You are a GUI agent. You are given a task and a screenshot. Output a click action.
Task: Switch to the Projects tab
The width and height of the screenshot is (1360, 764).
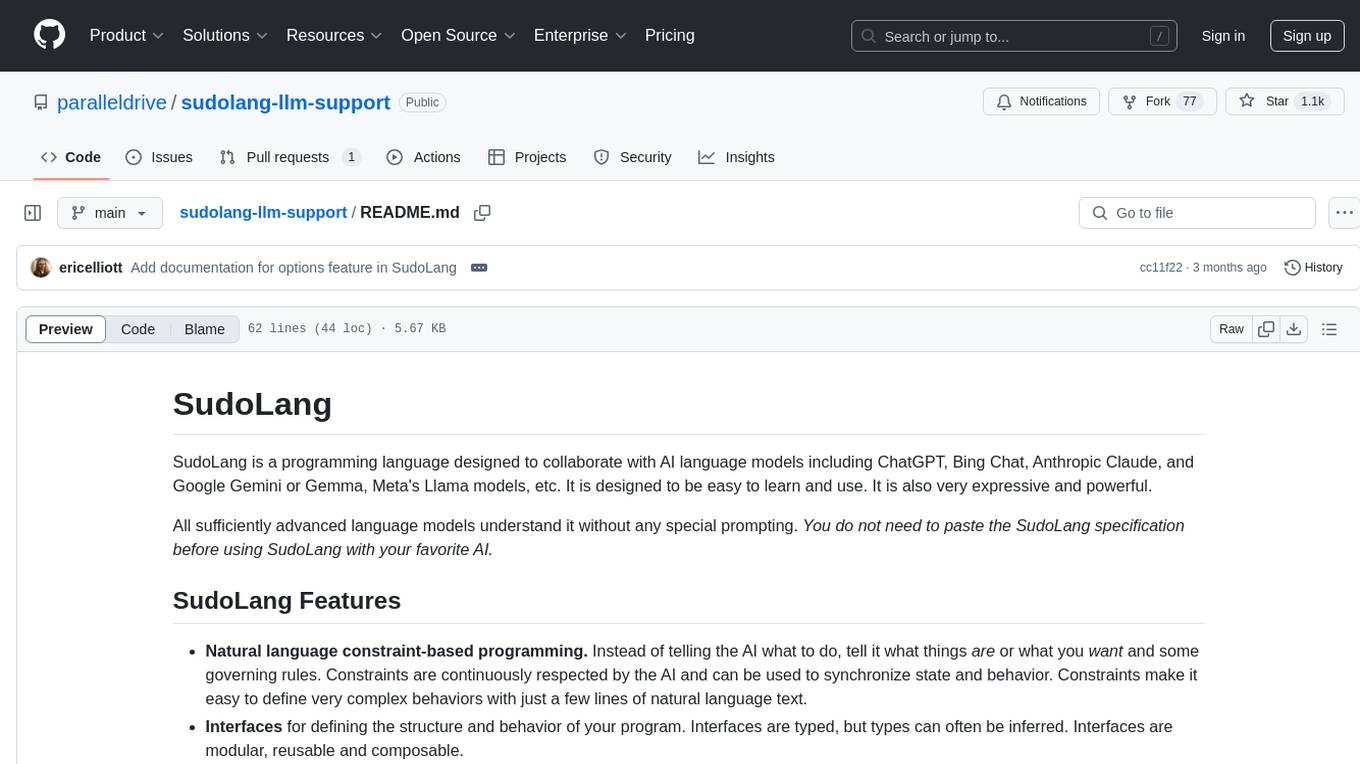click(x=527, y=157)
